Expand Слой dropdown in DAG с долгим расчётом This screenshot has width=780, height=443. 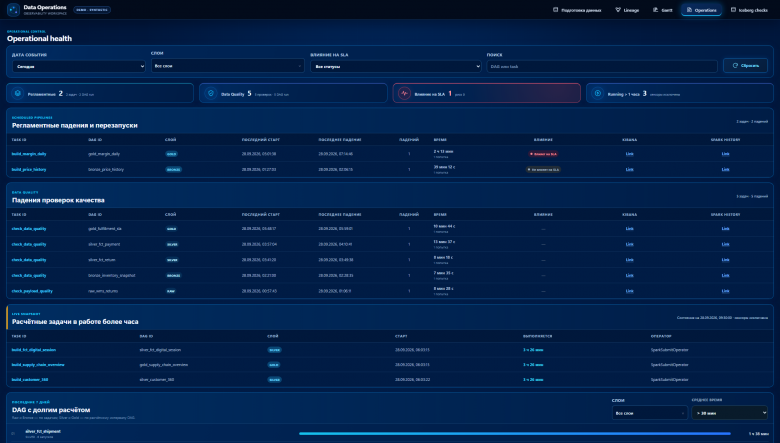649,413
